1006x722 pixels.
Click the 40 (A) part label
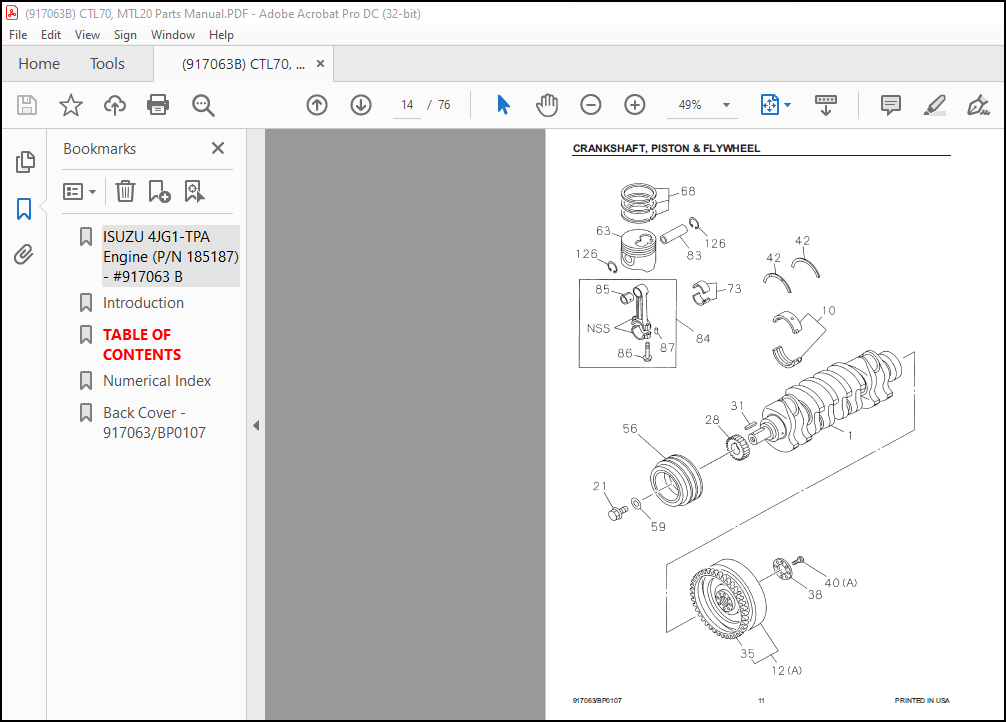840,583
